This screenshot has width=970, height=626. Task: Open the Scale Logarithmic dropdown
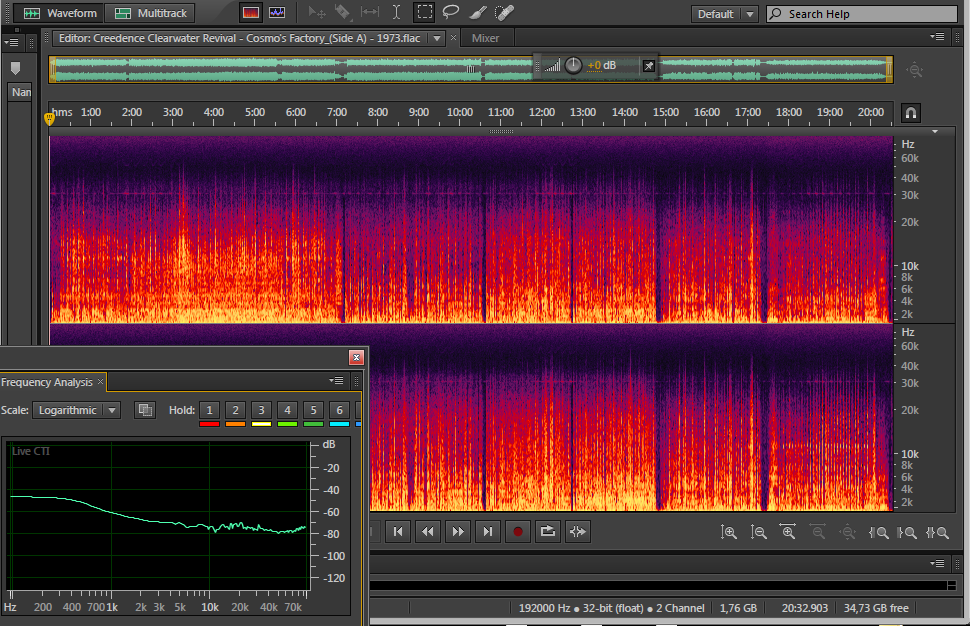[77, 410]
